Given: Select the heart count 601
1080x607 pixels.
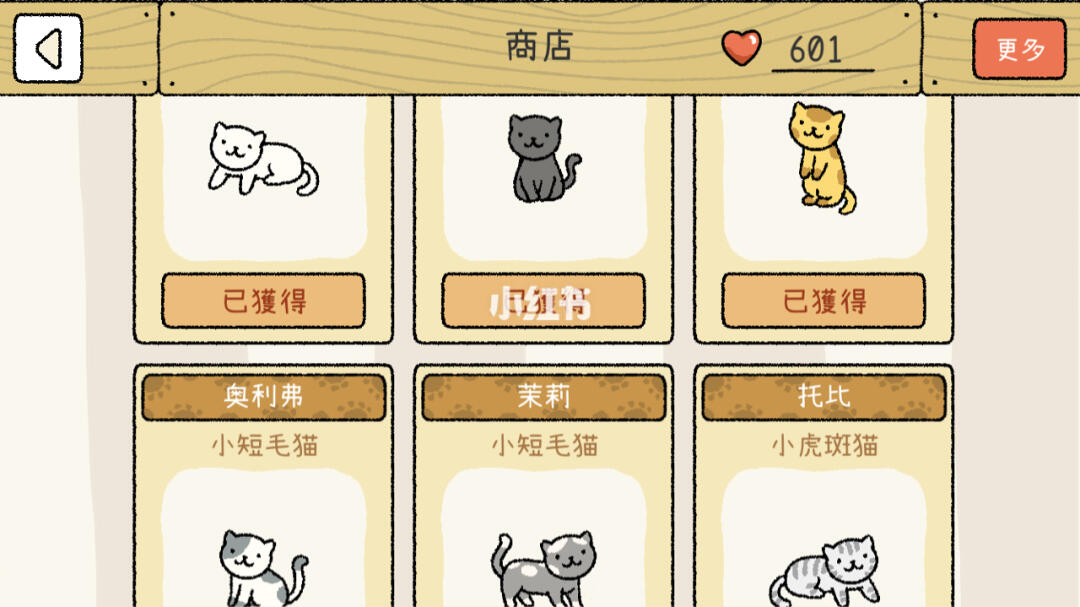Looking at the screenshot, I should point(816,50).
